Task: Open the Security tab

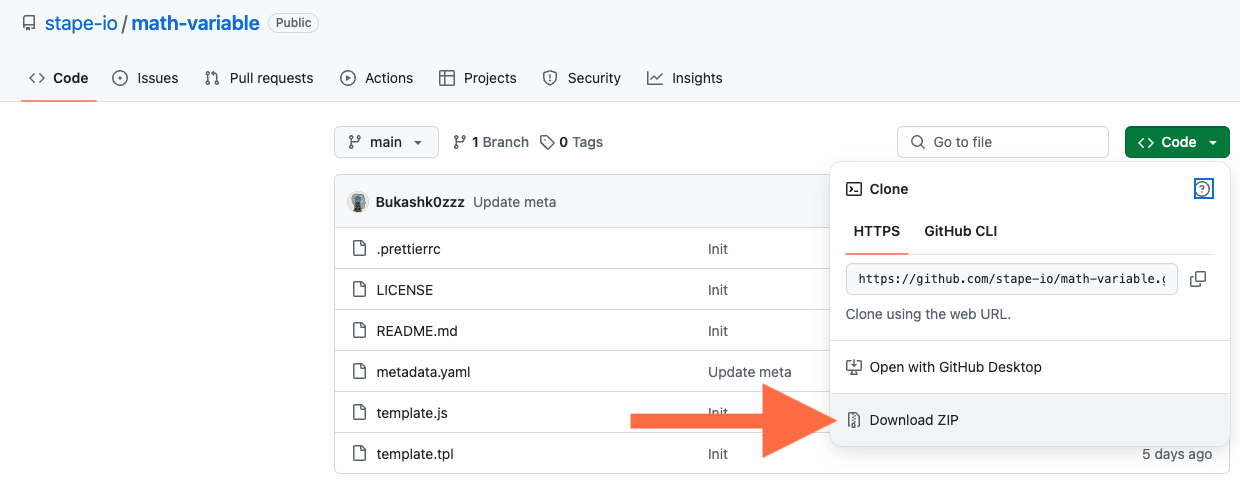Action: (x=582, y=78)
